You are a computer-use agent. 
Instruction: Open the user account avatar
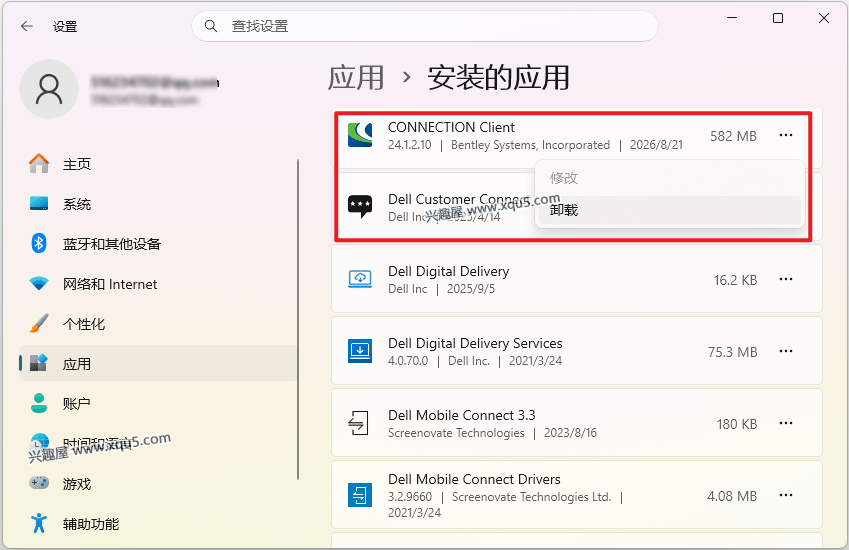[x=49, y=89]
